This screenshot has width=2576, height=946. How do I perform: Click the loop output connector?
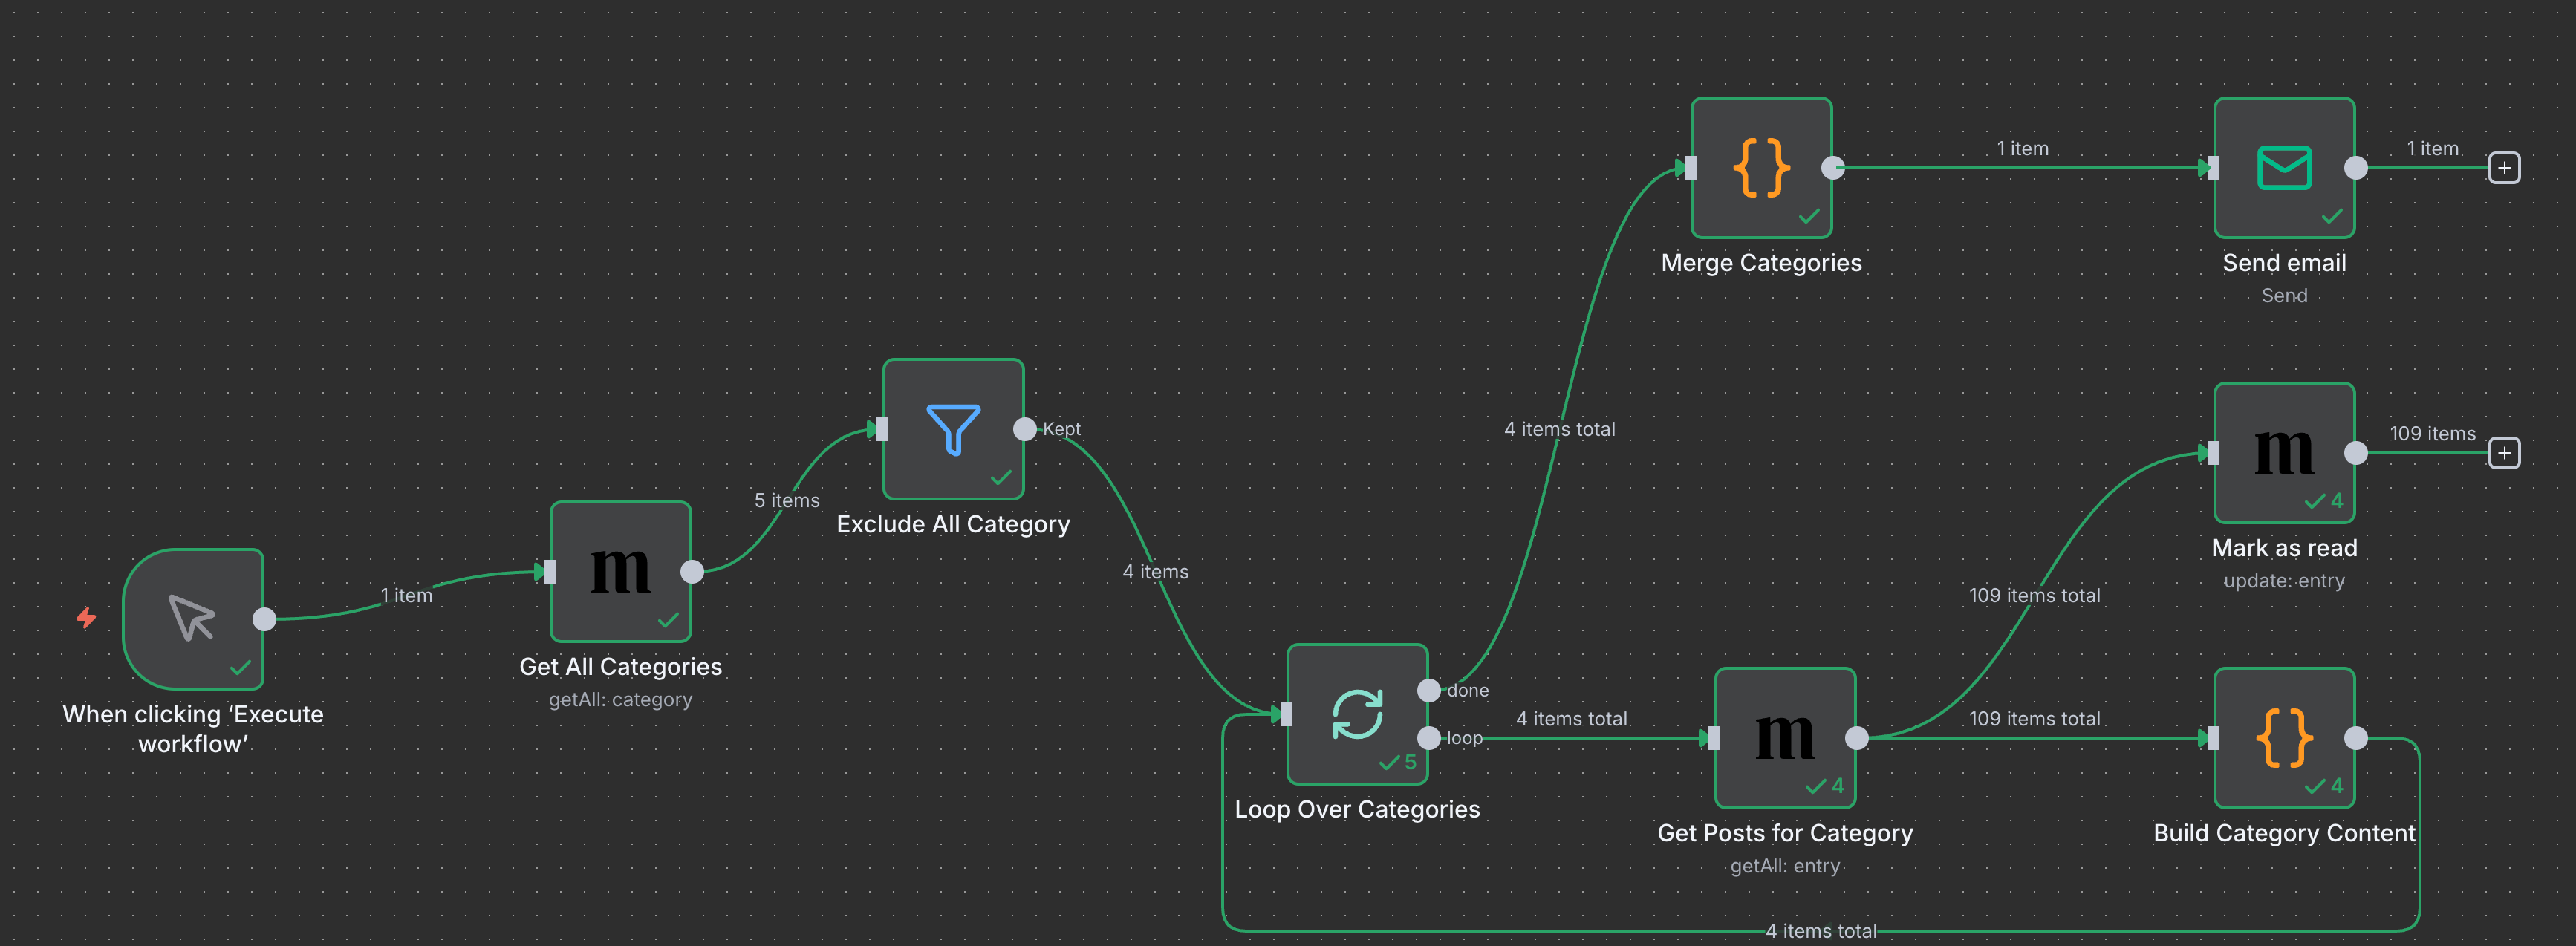(x=1429, y=738)
